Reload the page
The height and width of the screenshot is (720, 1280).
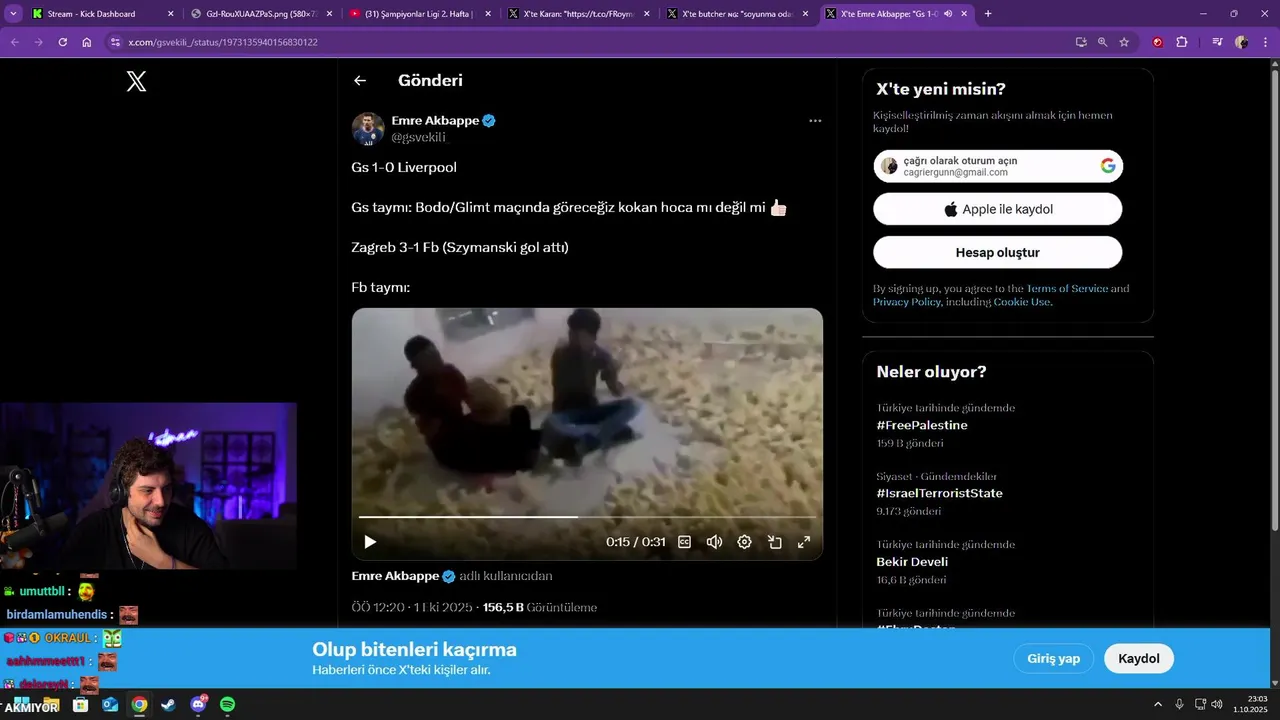[x=62, y=42]
